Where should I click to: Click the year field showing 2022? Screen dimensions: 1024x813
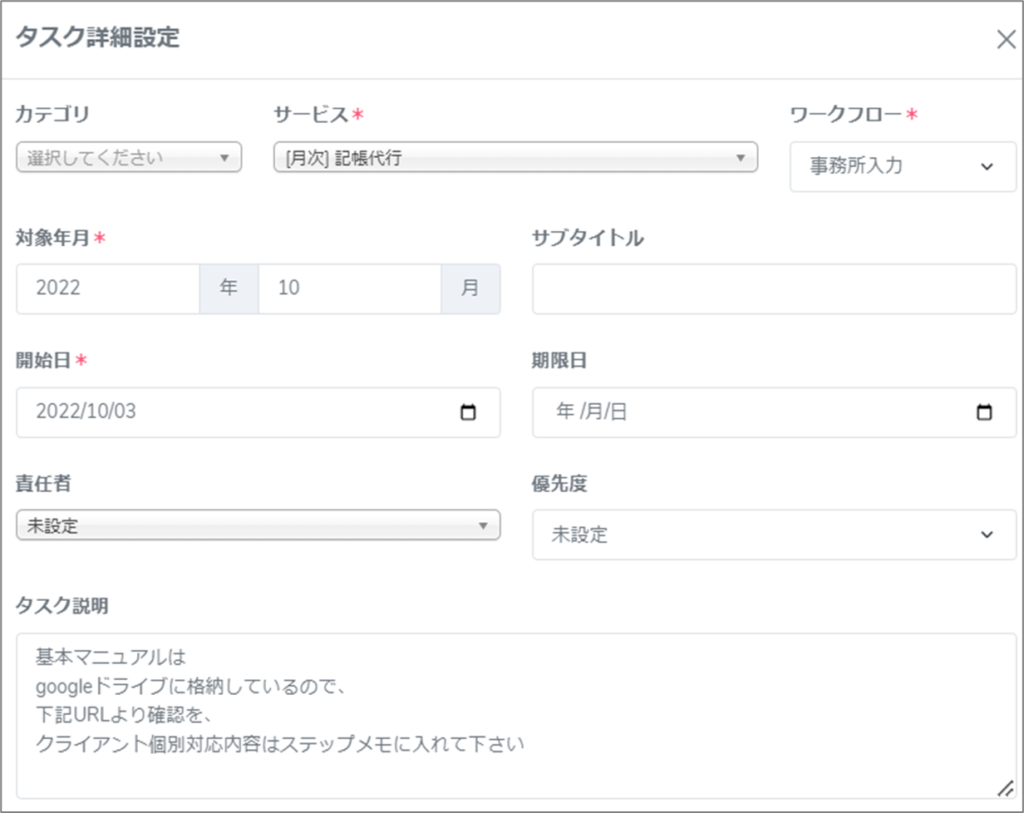pos(108,288)
